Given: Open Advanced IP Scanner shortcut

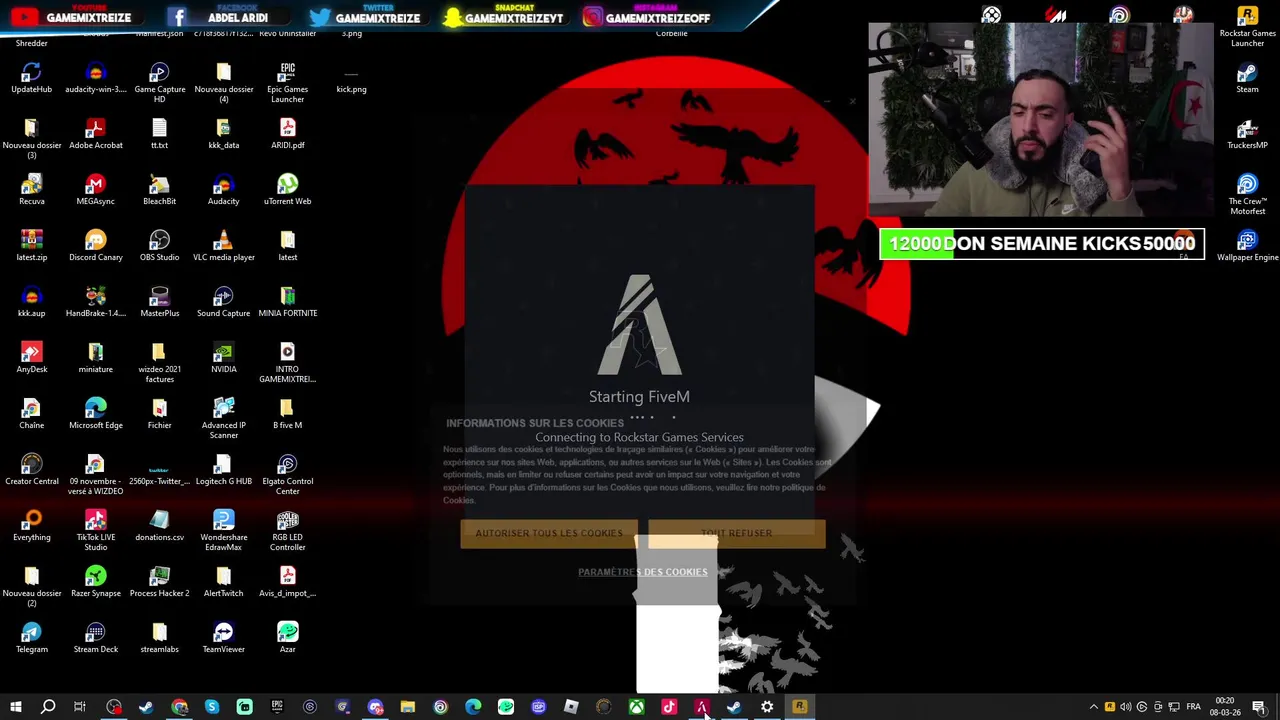Looking at the screenshot, I should pyautogui.click(x=223, y=419).
